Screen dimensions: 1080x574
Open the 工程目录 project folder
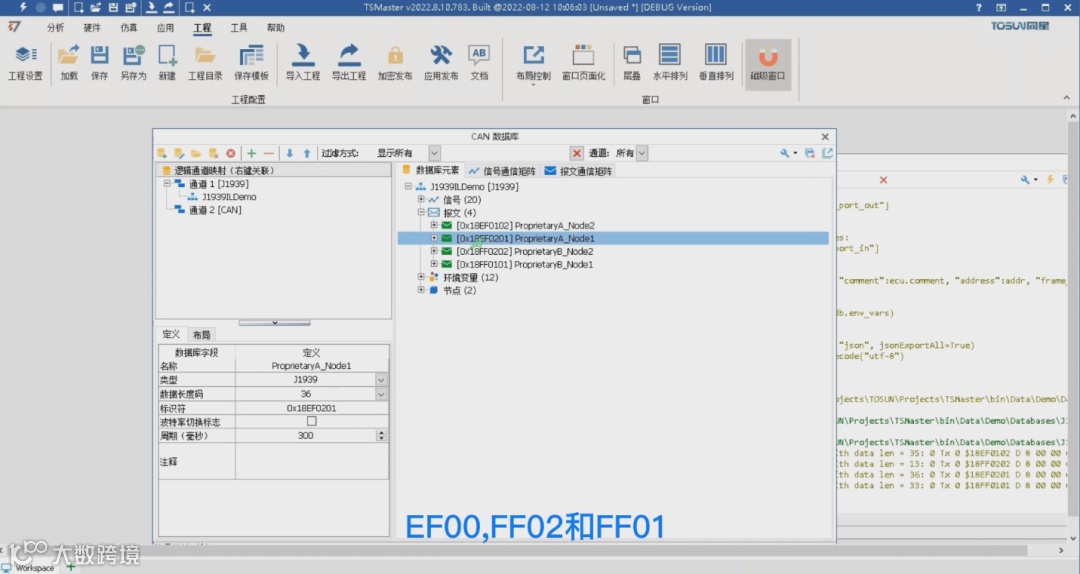(x=205, y=63)
